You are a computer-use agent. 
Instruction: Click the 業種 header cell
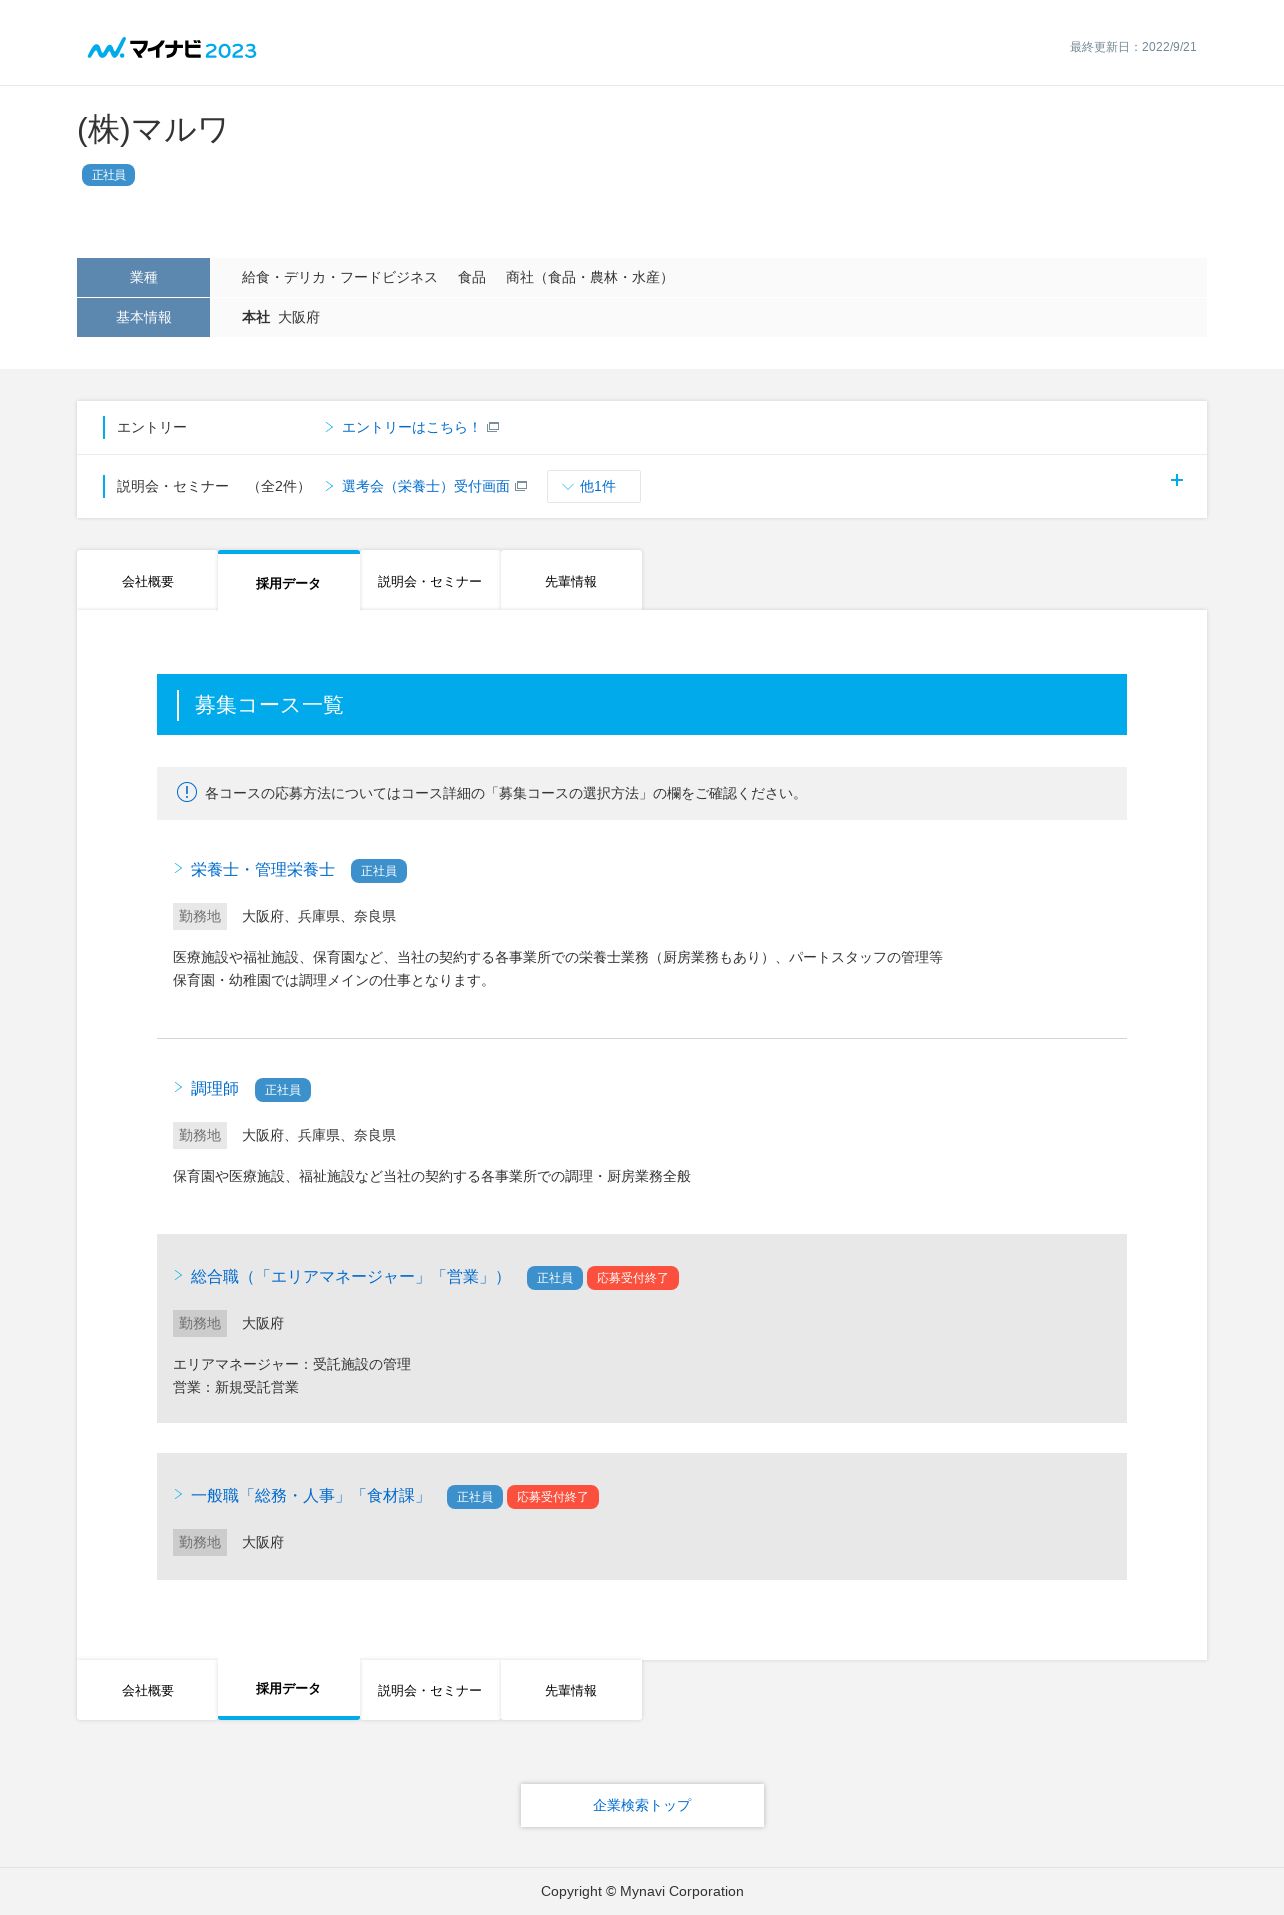pos(143,277)
